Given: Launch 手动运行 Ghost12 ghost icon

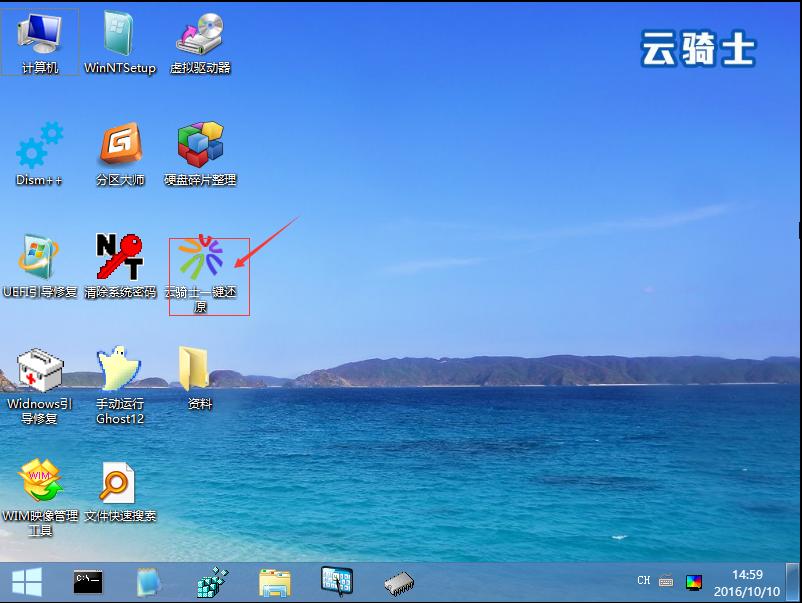Looking at the screenshot, I should [x=120, y=371].
